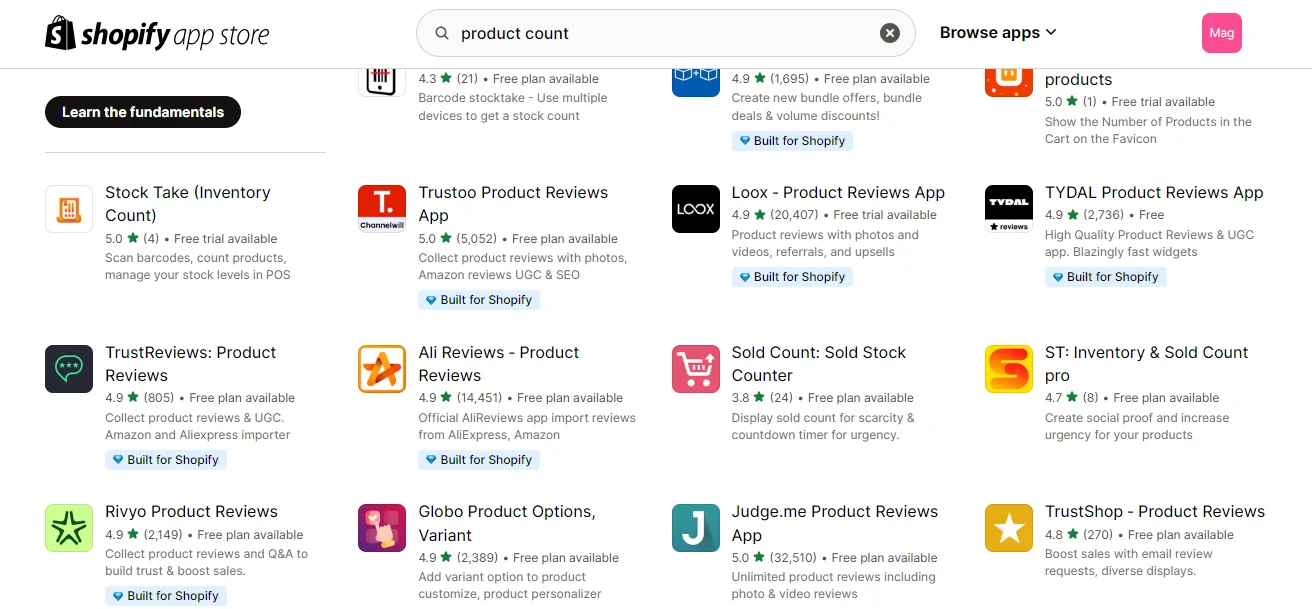Click the Shopify app store logo
This screenshot has width=1312, height=609.
[x=157, y=34]
